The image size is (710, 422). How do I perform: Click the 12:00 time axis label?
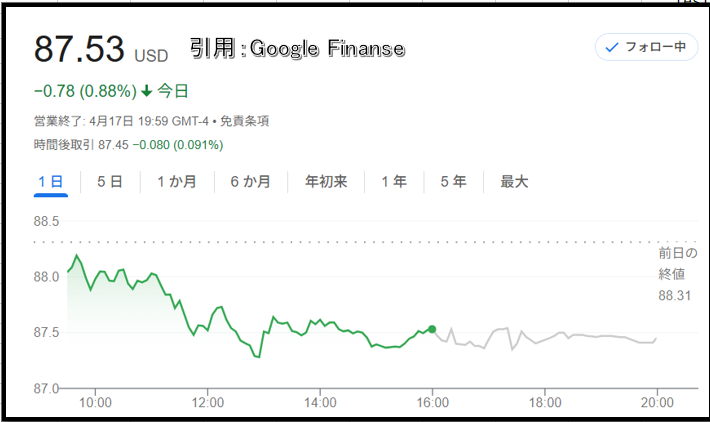(208, 402)
